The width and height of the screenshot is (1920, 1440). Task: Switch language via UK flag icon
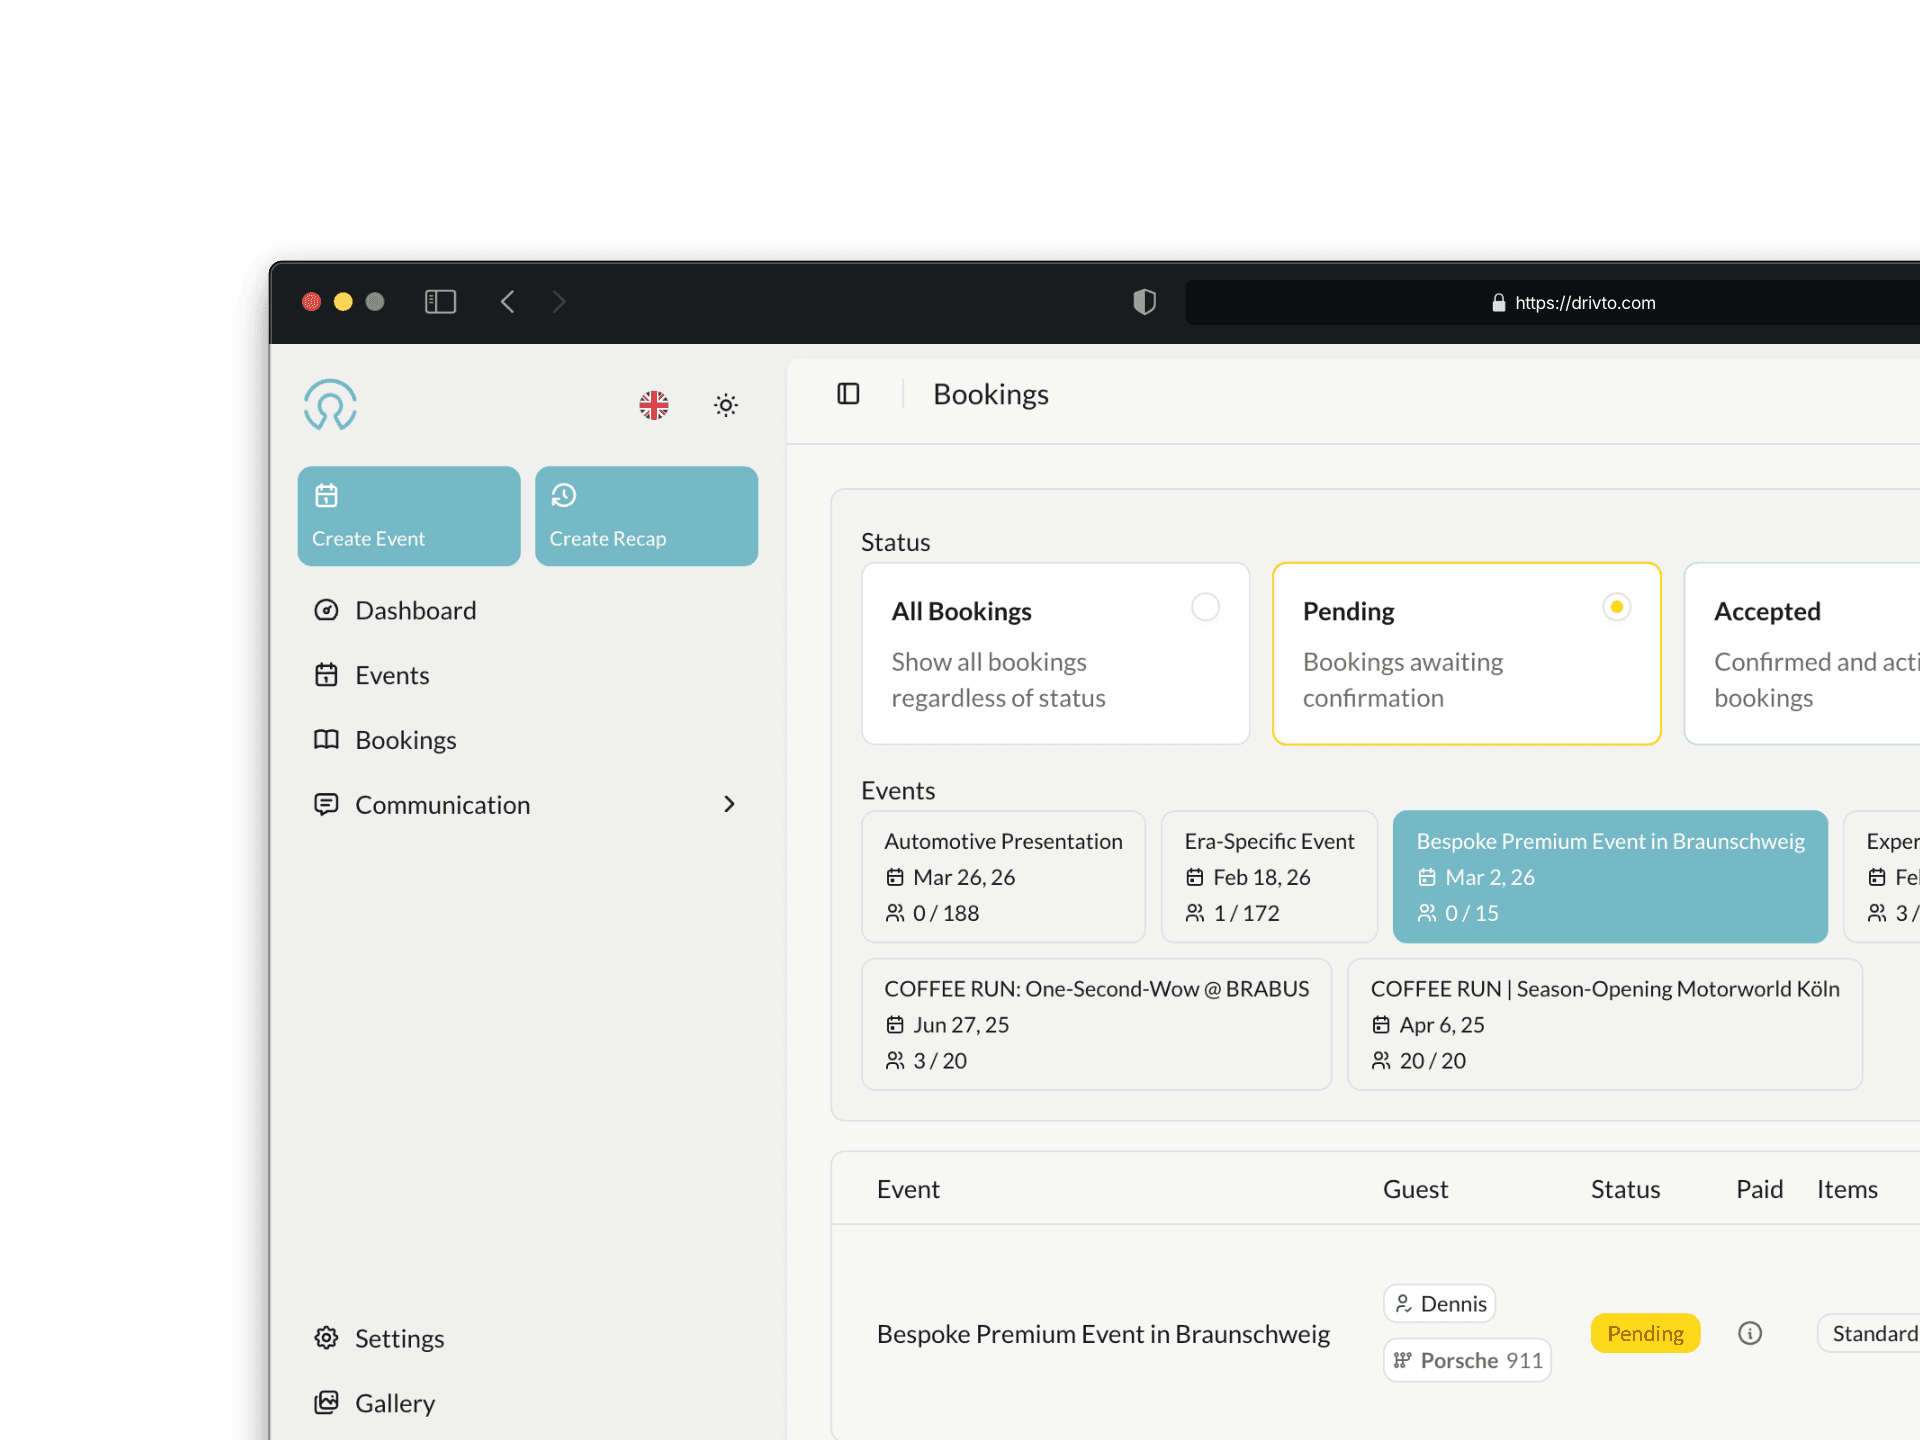click(654, 405)
